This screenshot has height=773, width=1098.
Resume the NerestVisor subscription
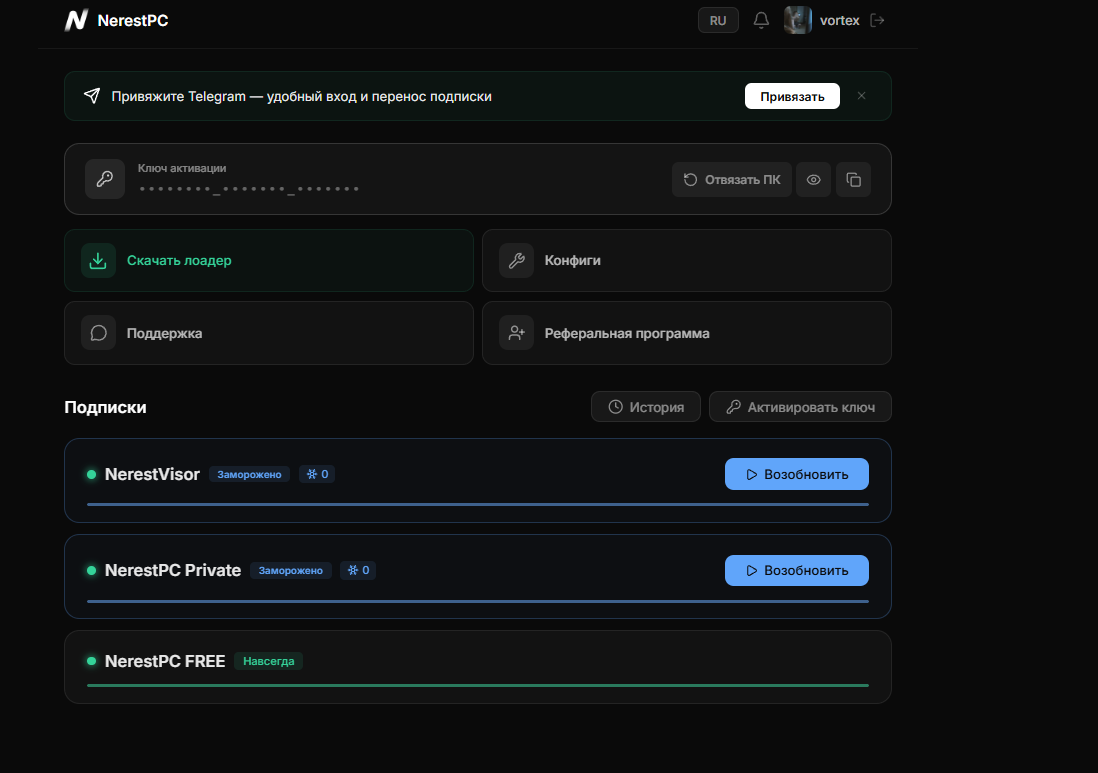point(797,474)
